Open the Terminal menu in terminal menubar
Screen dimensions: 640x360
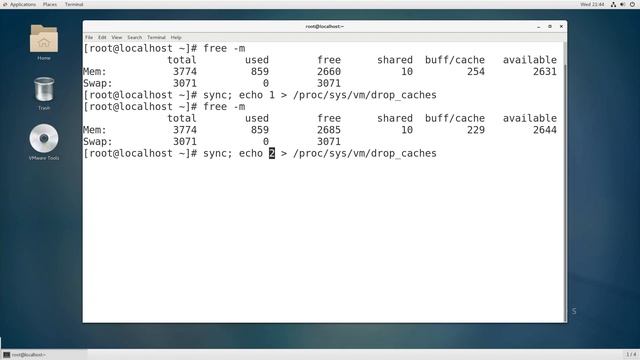click(x=156, y=37)
